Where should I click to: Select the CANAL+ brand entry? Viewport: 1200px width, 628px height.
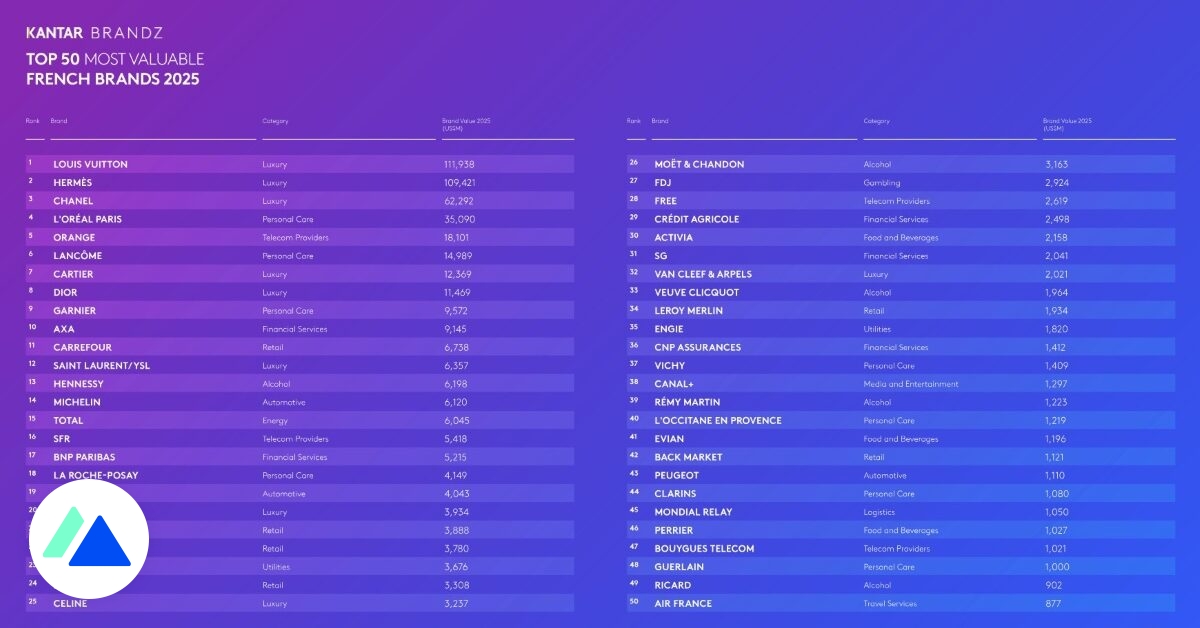pos(673,384)
